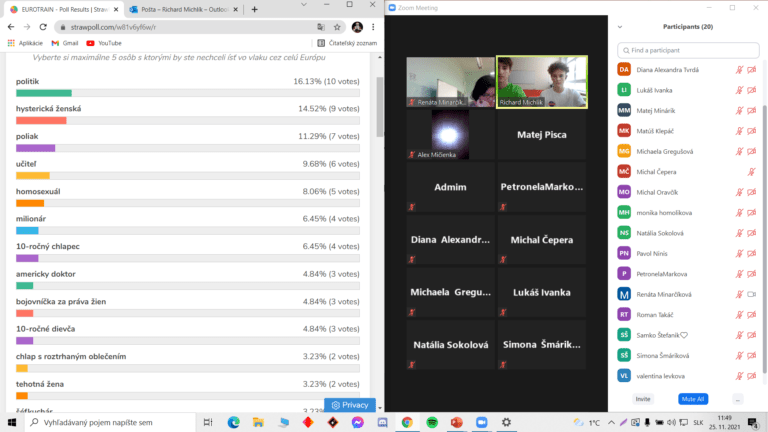The image size is (768, 432).
Task: Toggle mute icon for Lukáš Ivanka
Action: tap(739, 90)
